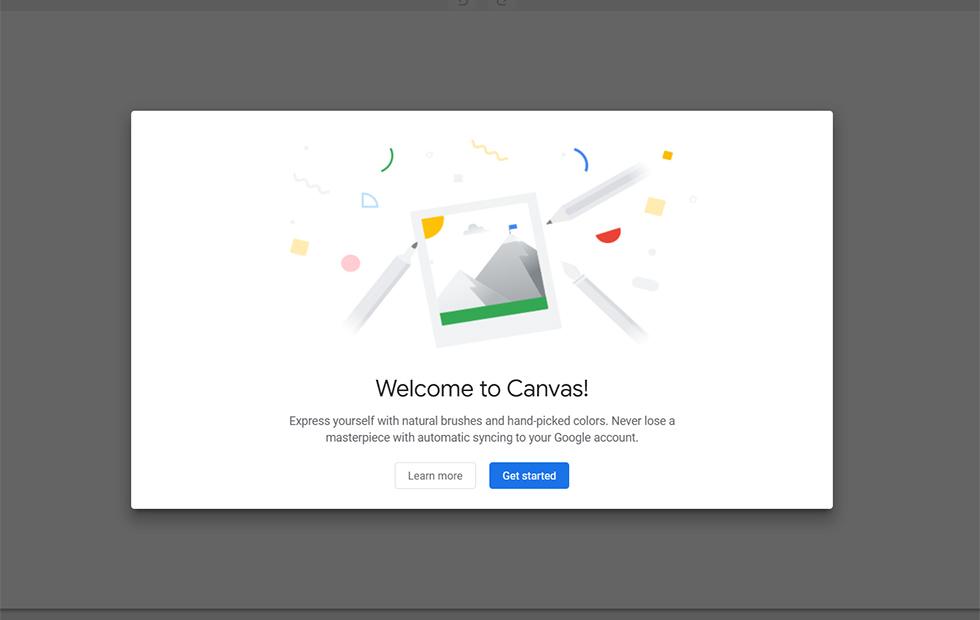Click the description text about natural brushes

pyautogui.click(x=482, y=429)
